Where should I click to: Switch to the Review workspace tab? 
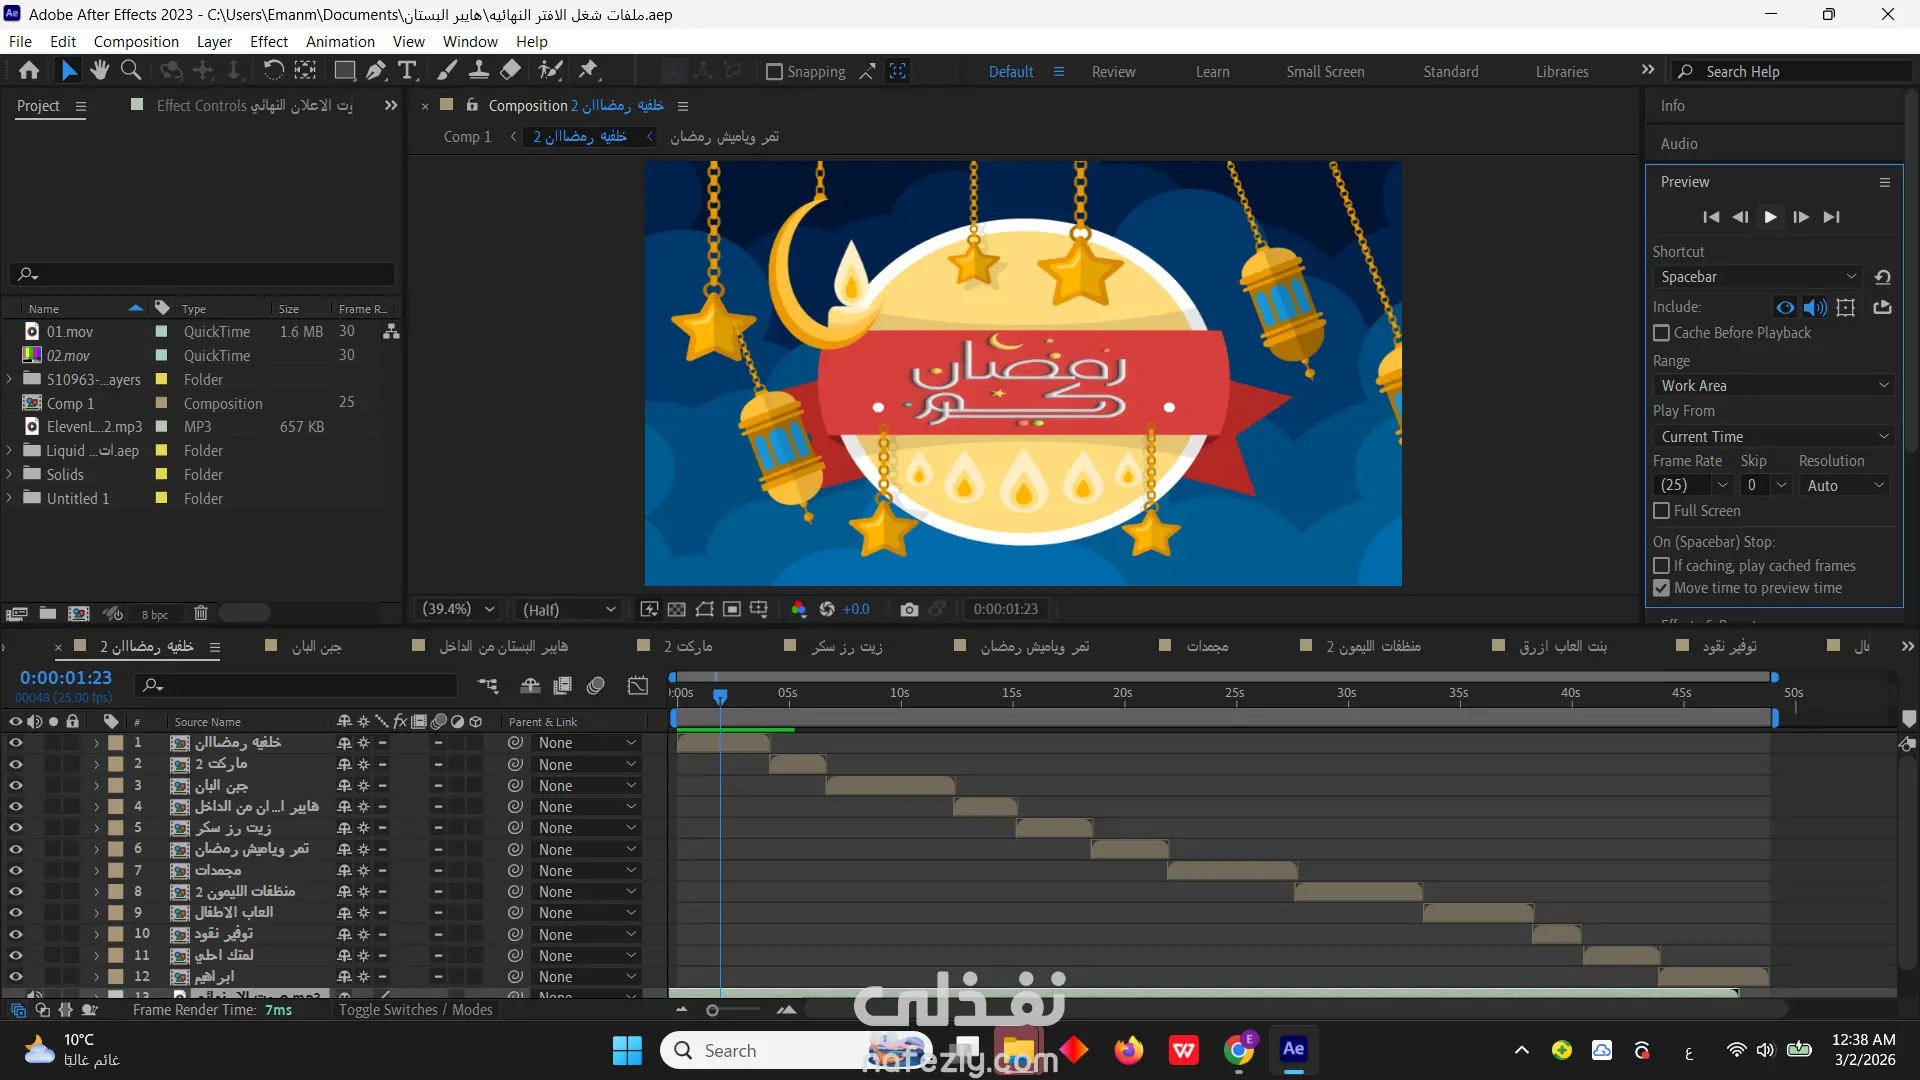point(1113,72)
